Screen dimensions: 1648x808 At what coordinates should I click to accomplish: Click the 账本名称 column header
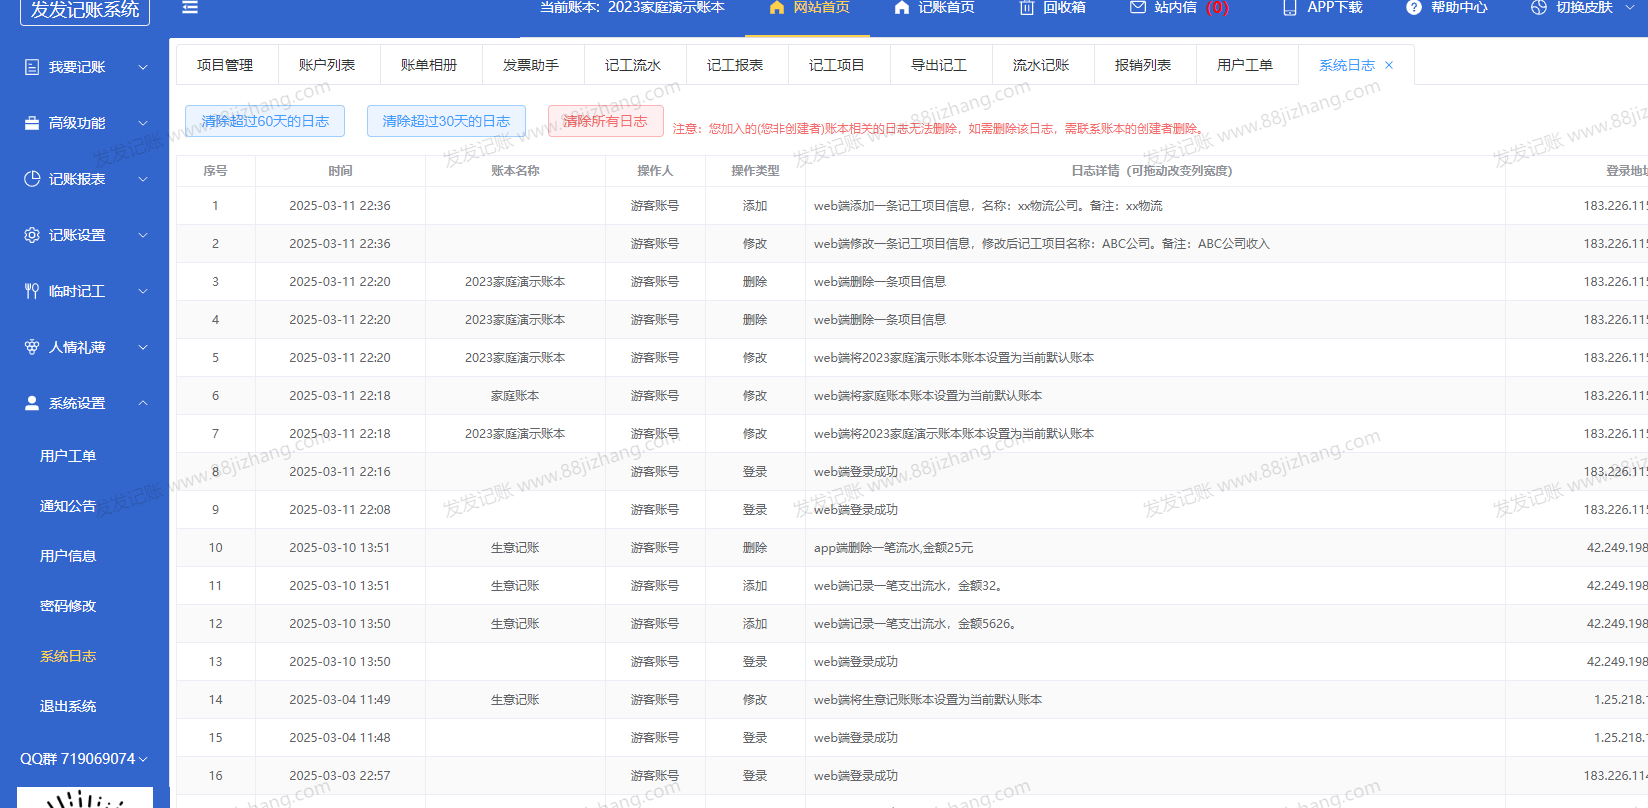click(515, 171)
